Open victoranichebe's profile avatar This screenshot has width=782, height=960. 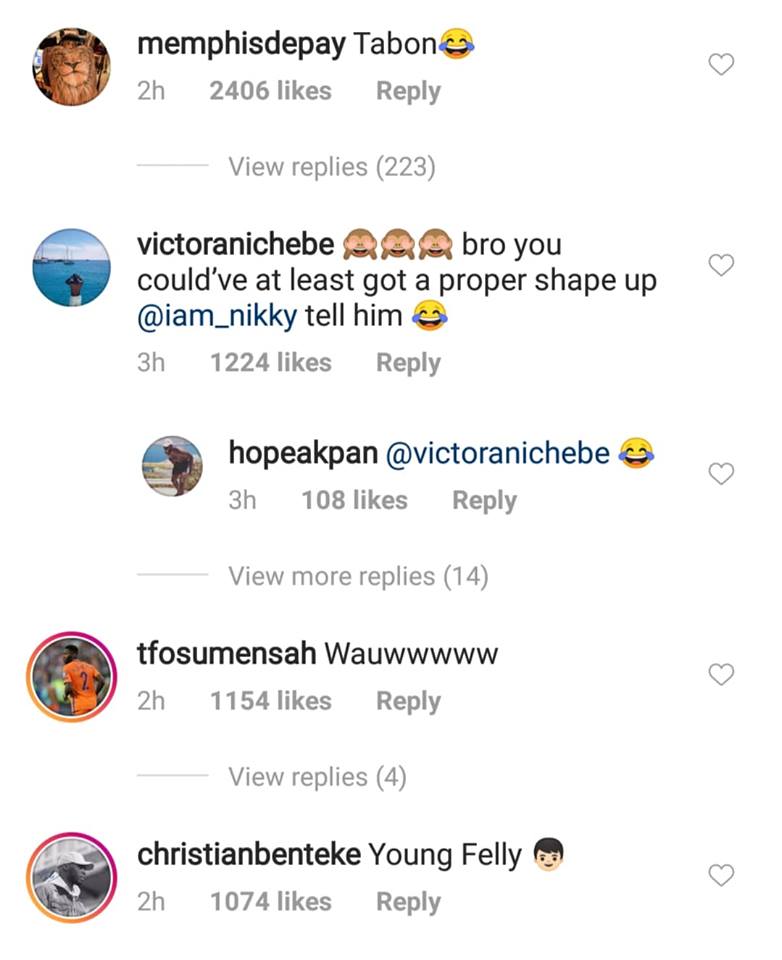click(x=70, y=267)
